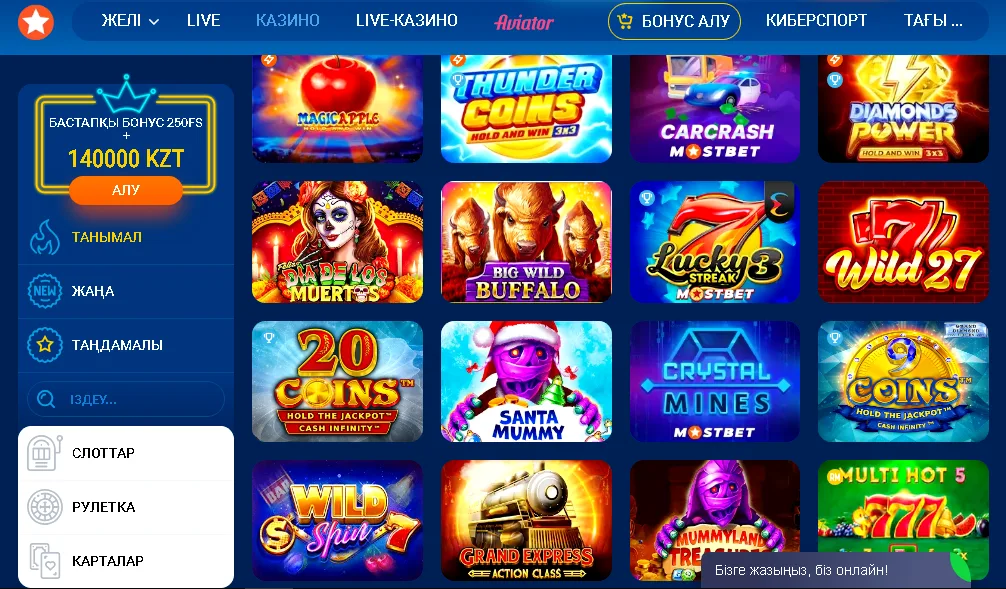Open ТАҢДАМАЛЫ favorites star icon
The width and height of the screenshot is (1006, 589).
tap(45, 345)
